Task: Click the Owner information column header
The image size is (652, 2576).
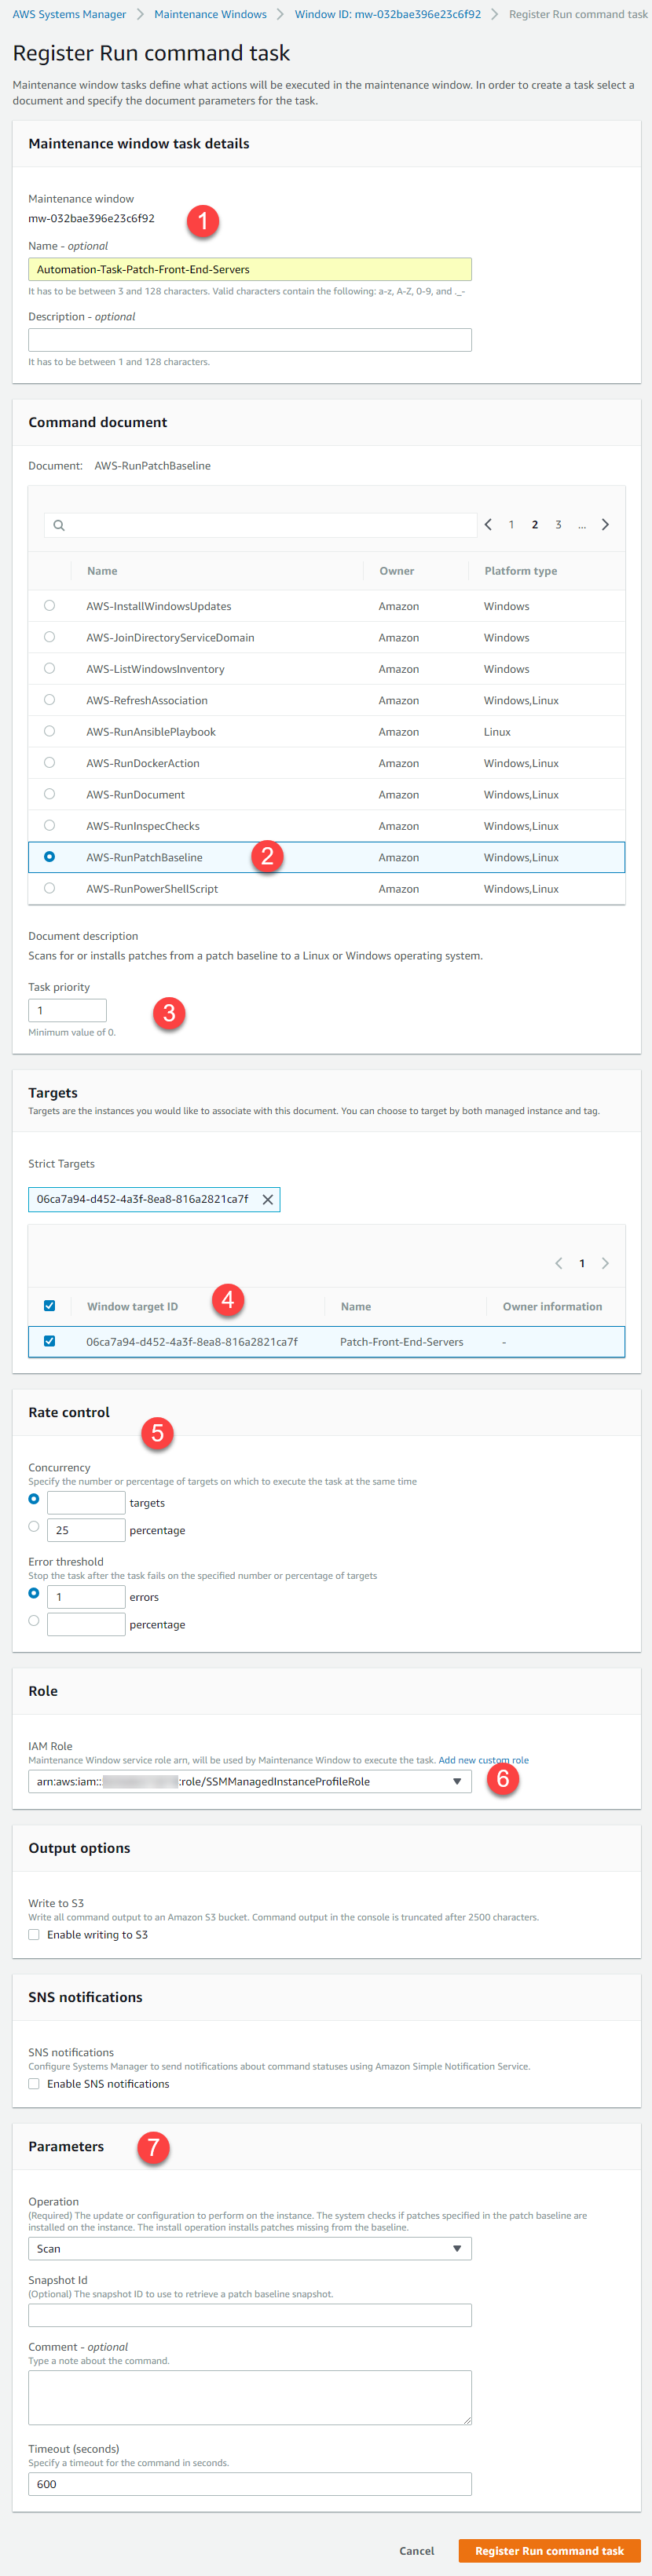Action: tap(552, 1306)
